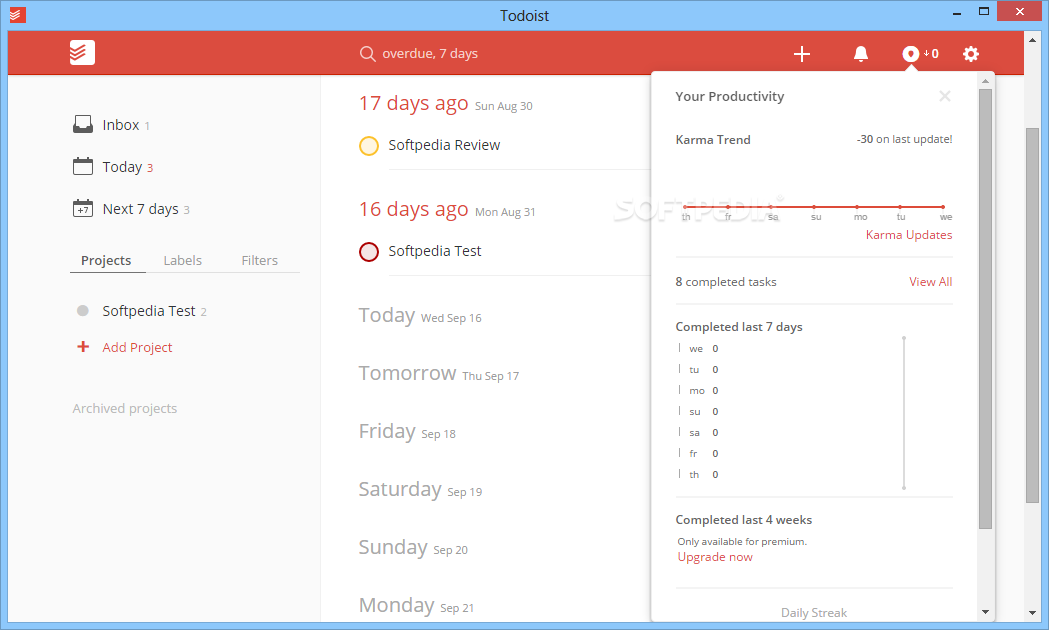Viewport: 1049px width, 630px height.
Task: Click the Karma Updates link
Action: (x=909, y=235)
